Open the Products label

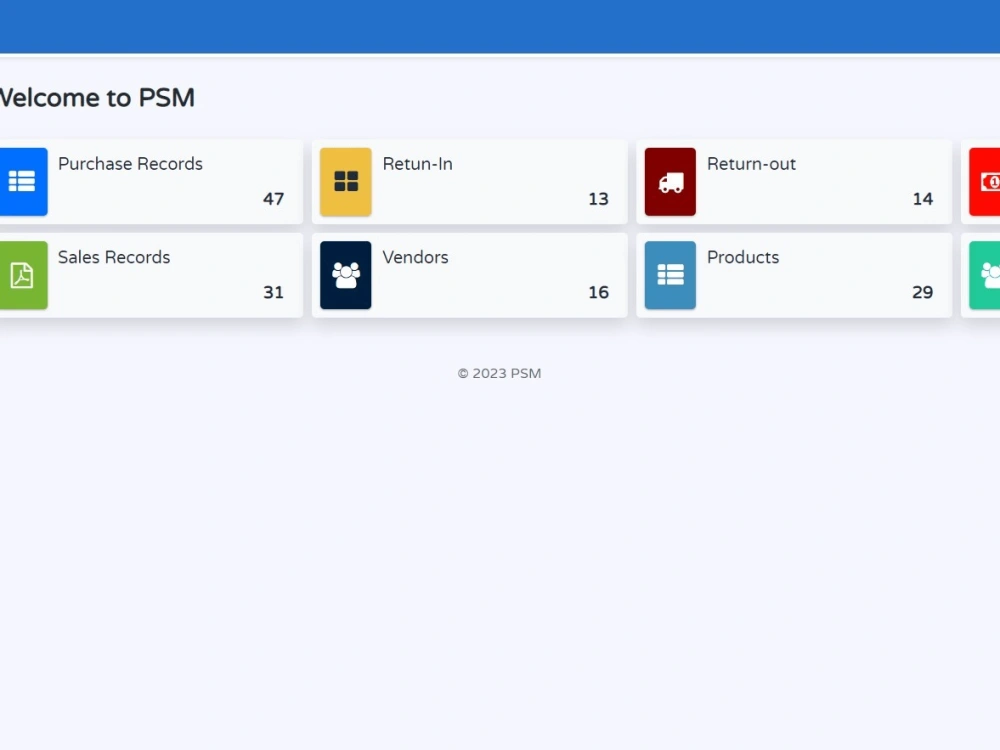(x=743, y=257)
